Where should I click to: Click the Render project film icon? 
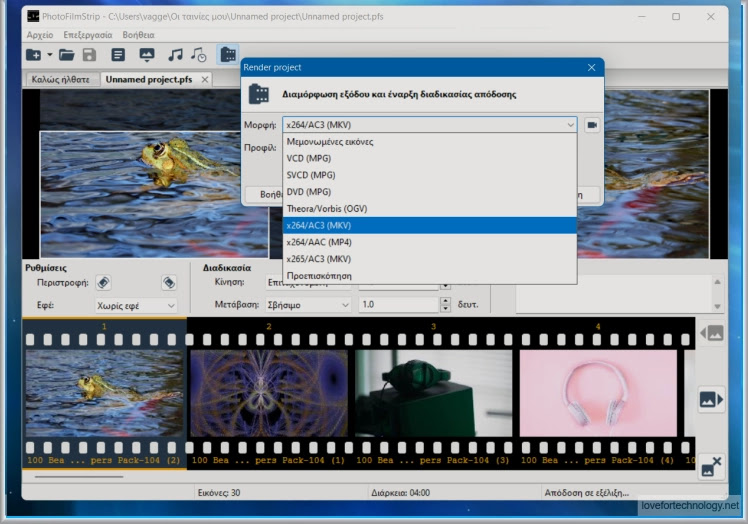259,94
